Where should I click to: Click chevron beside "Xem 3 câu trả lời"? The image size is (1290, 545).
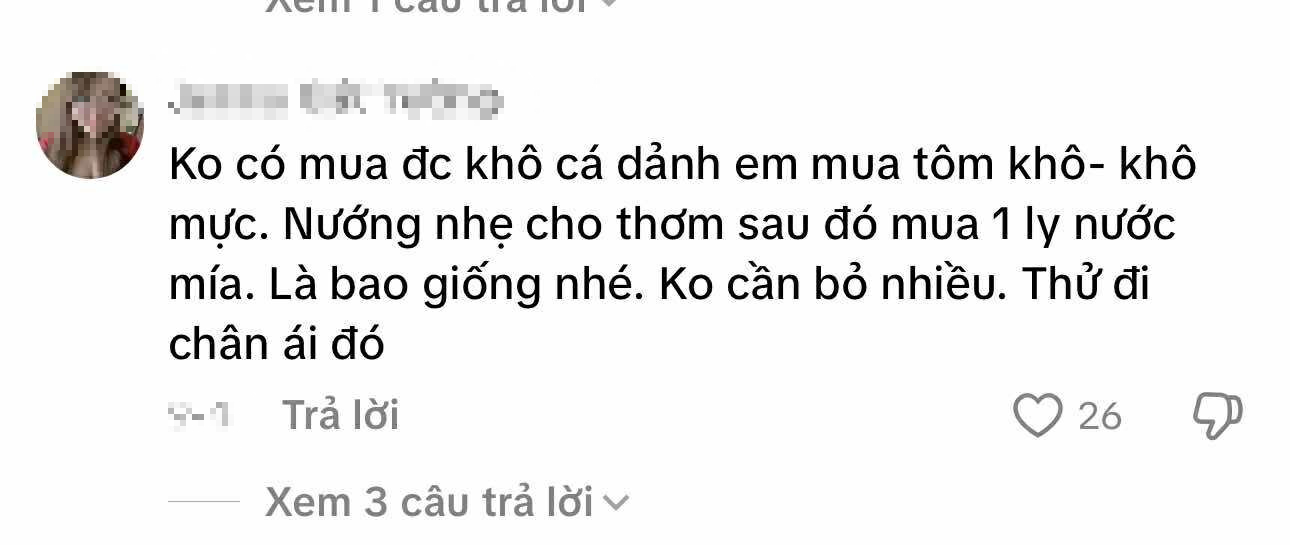(x=617, y=504)
